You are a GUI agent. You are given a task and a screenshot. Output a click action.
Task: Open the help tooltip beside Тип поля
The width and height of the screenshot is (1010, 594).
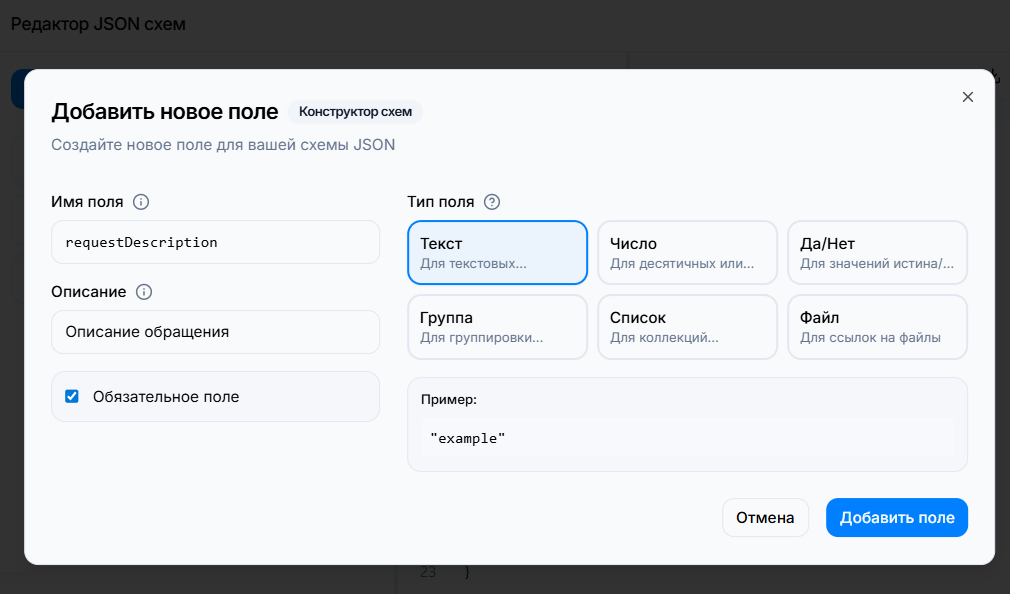491,202
